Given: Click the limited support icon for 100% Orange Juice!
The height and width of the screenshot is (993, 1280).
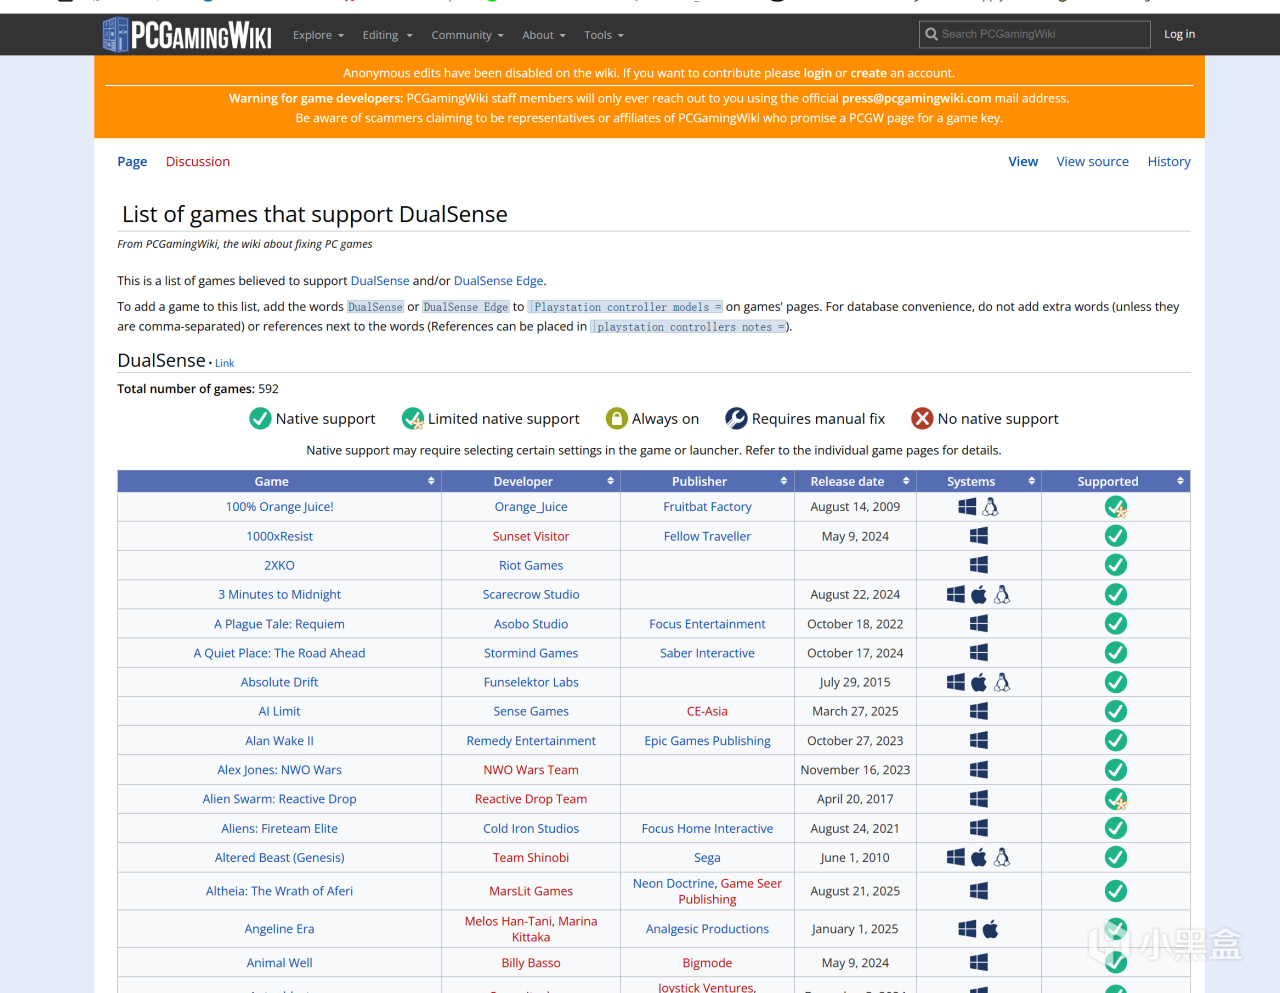Looking at the screenshot, I should [1116, 507].
